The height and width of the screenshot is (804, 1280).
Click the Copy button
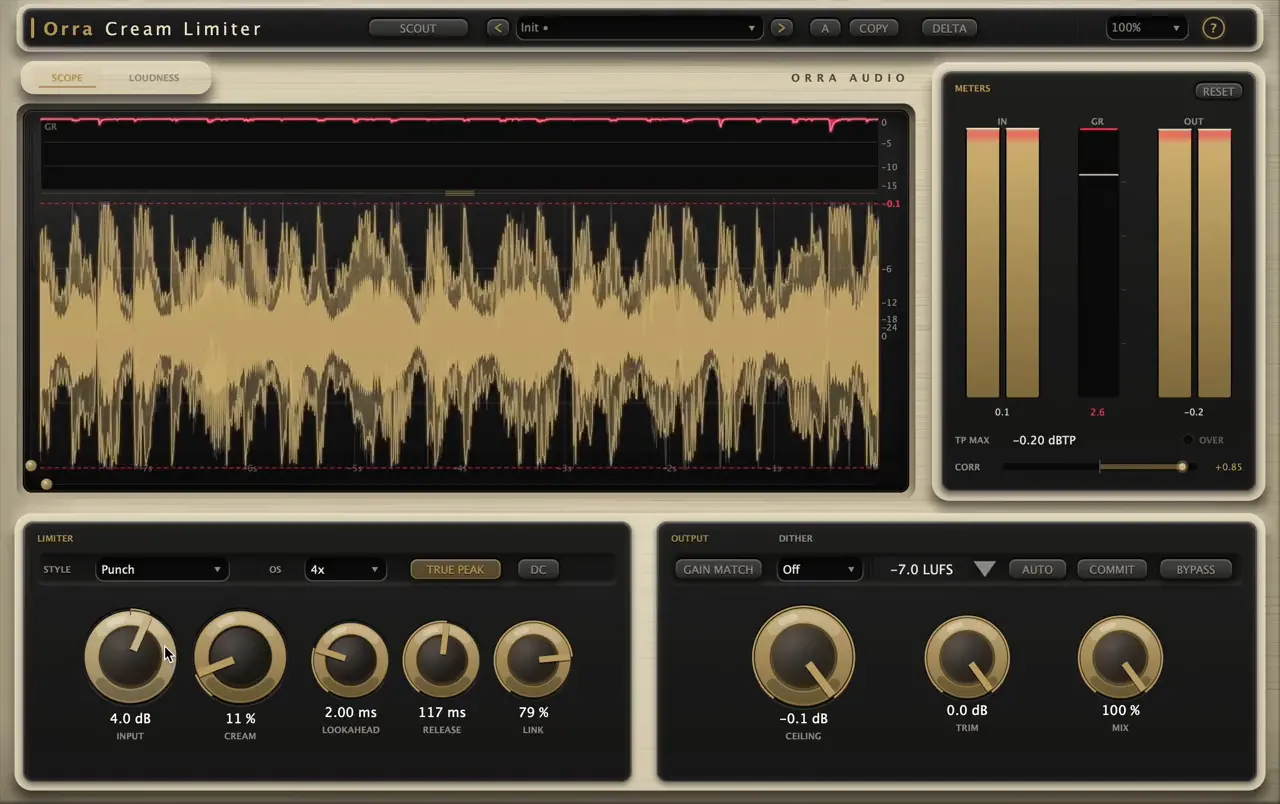coord(873,28)
